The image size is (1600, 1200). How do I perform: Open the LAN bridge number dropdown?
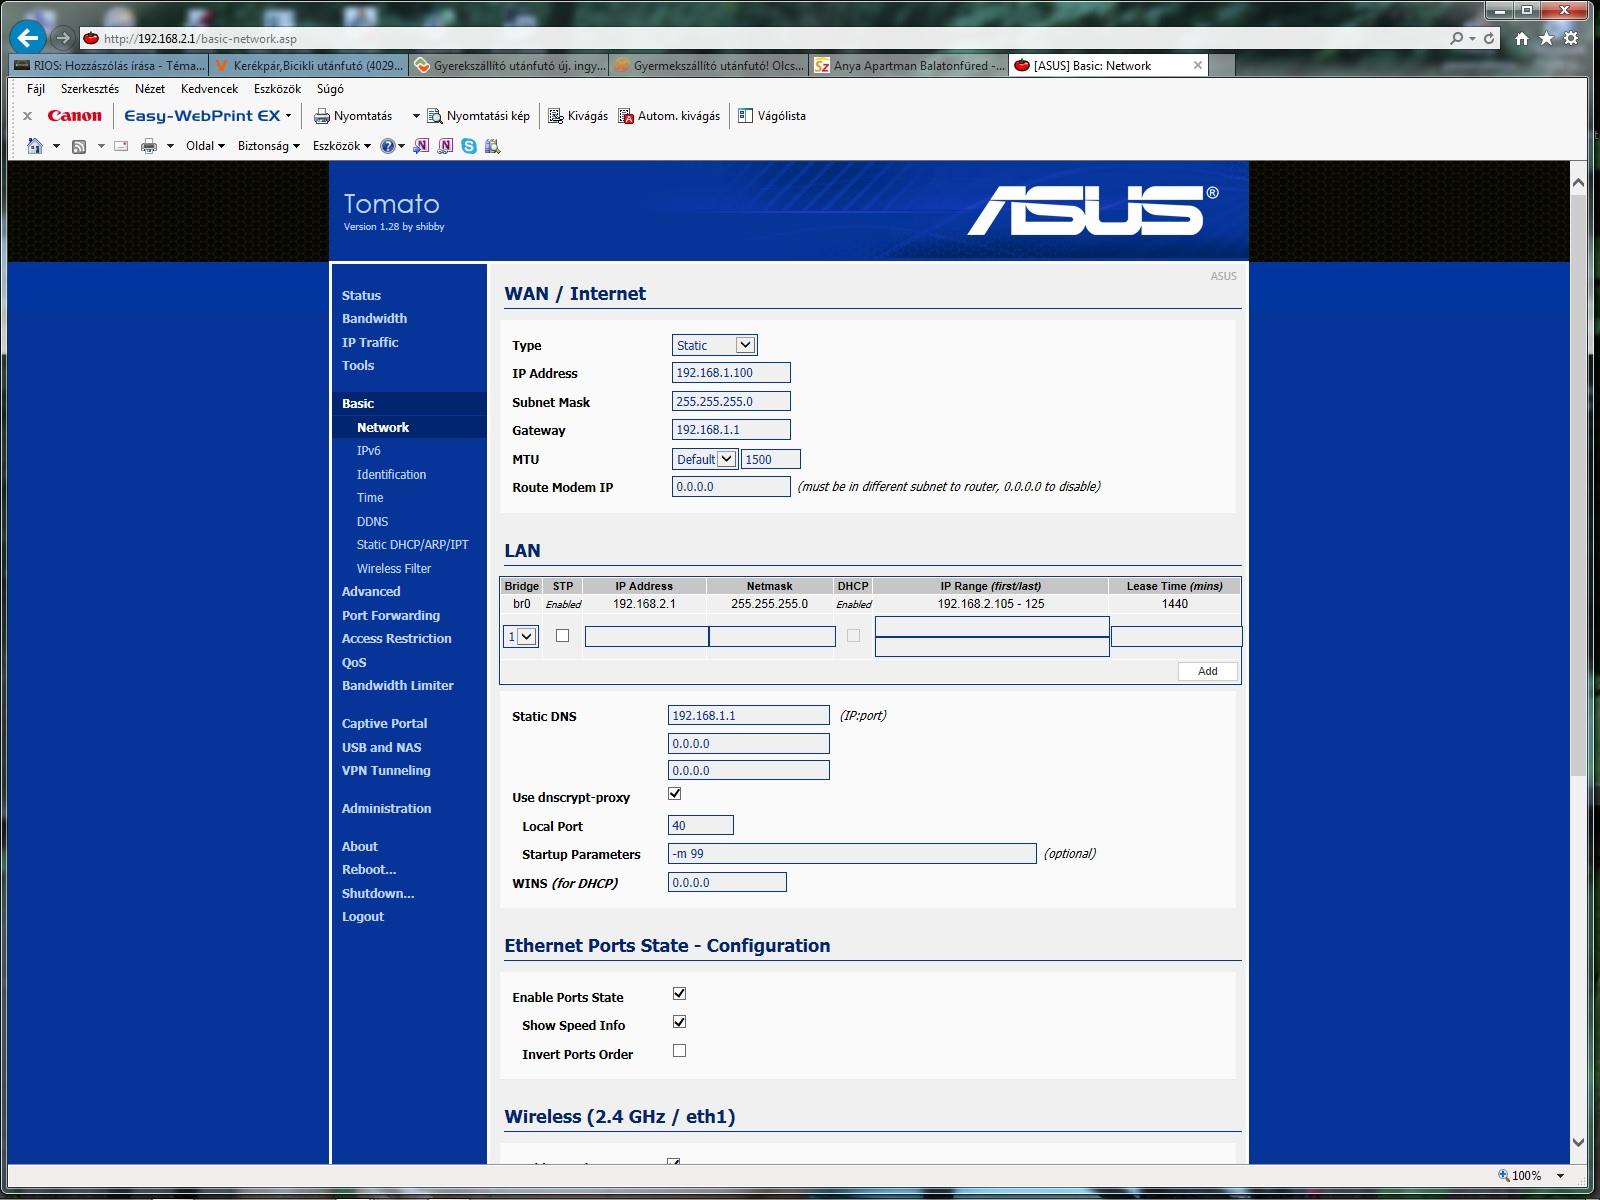pyautogui.click(x=521, y=636)
